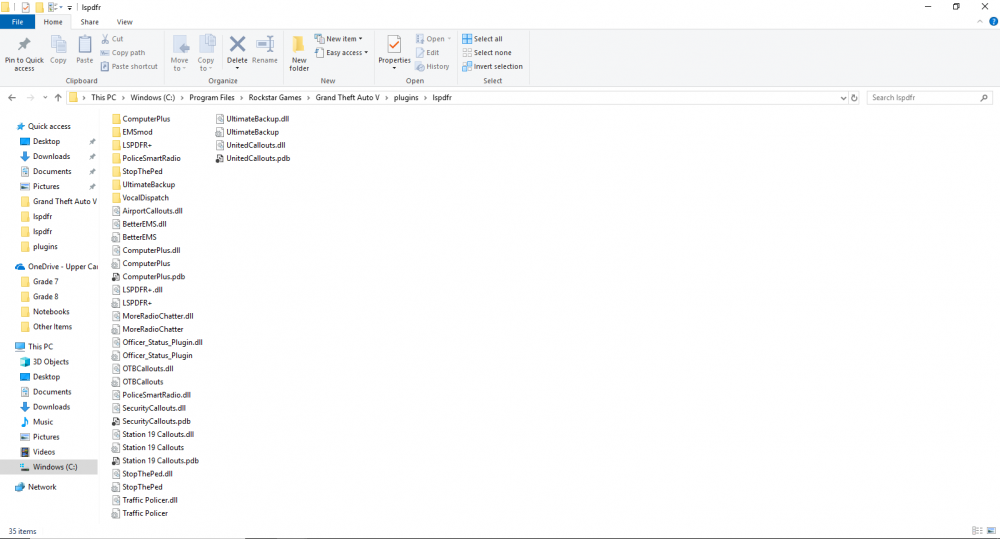The height and width of the screenshot is (539, 1000).
Task: Refresh the current folder view
Action: (855, 98)
